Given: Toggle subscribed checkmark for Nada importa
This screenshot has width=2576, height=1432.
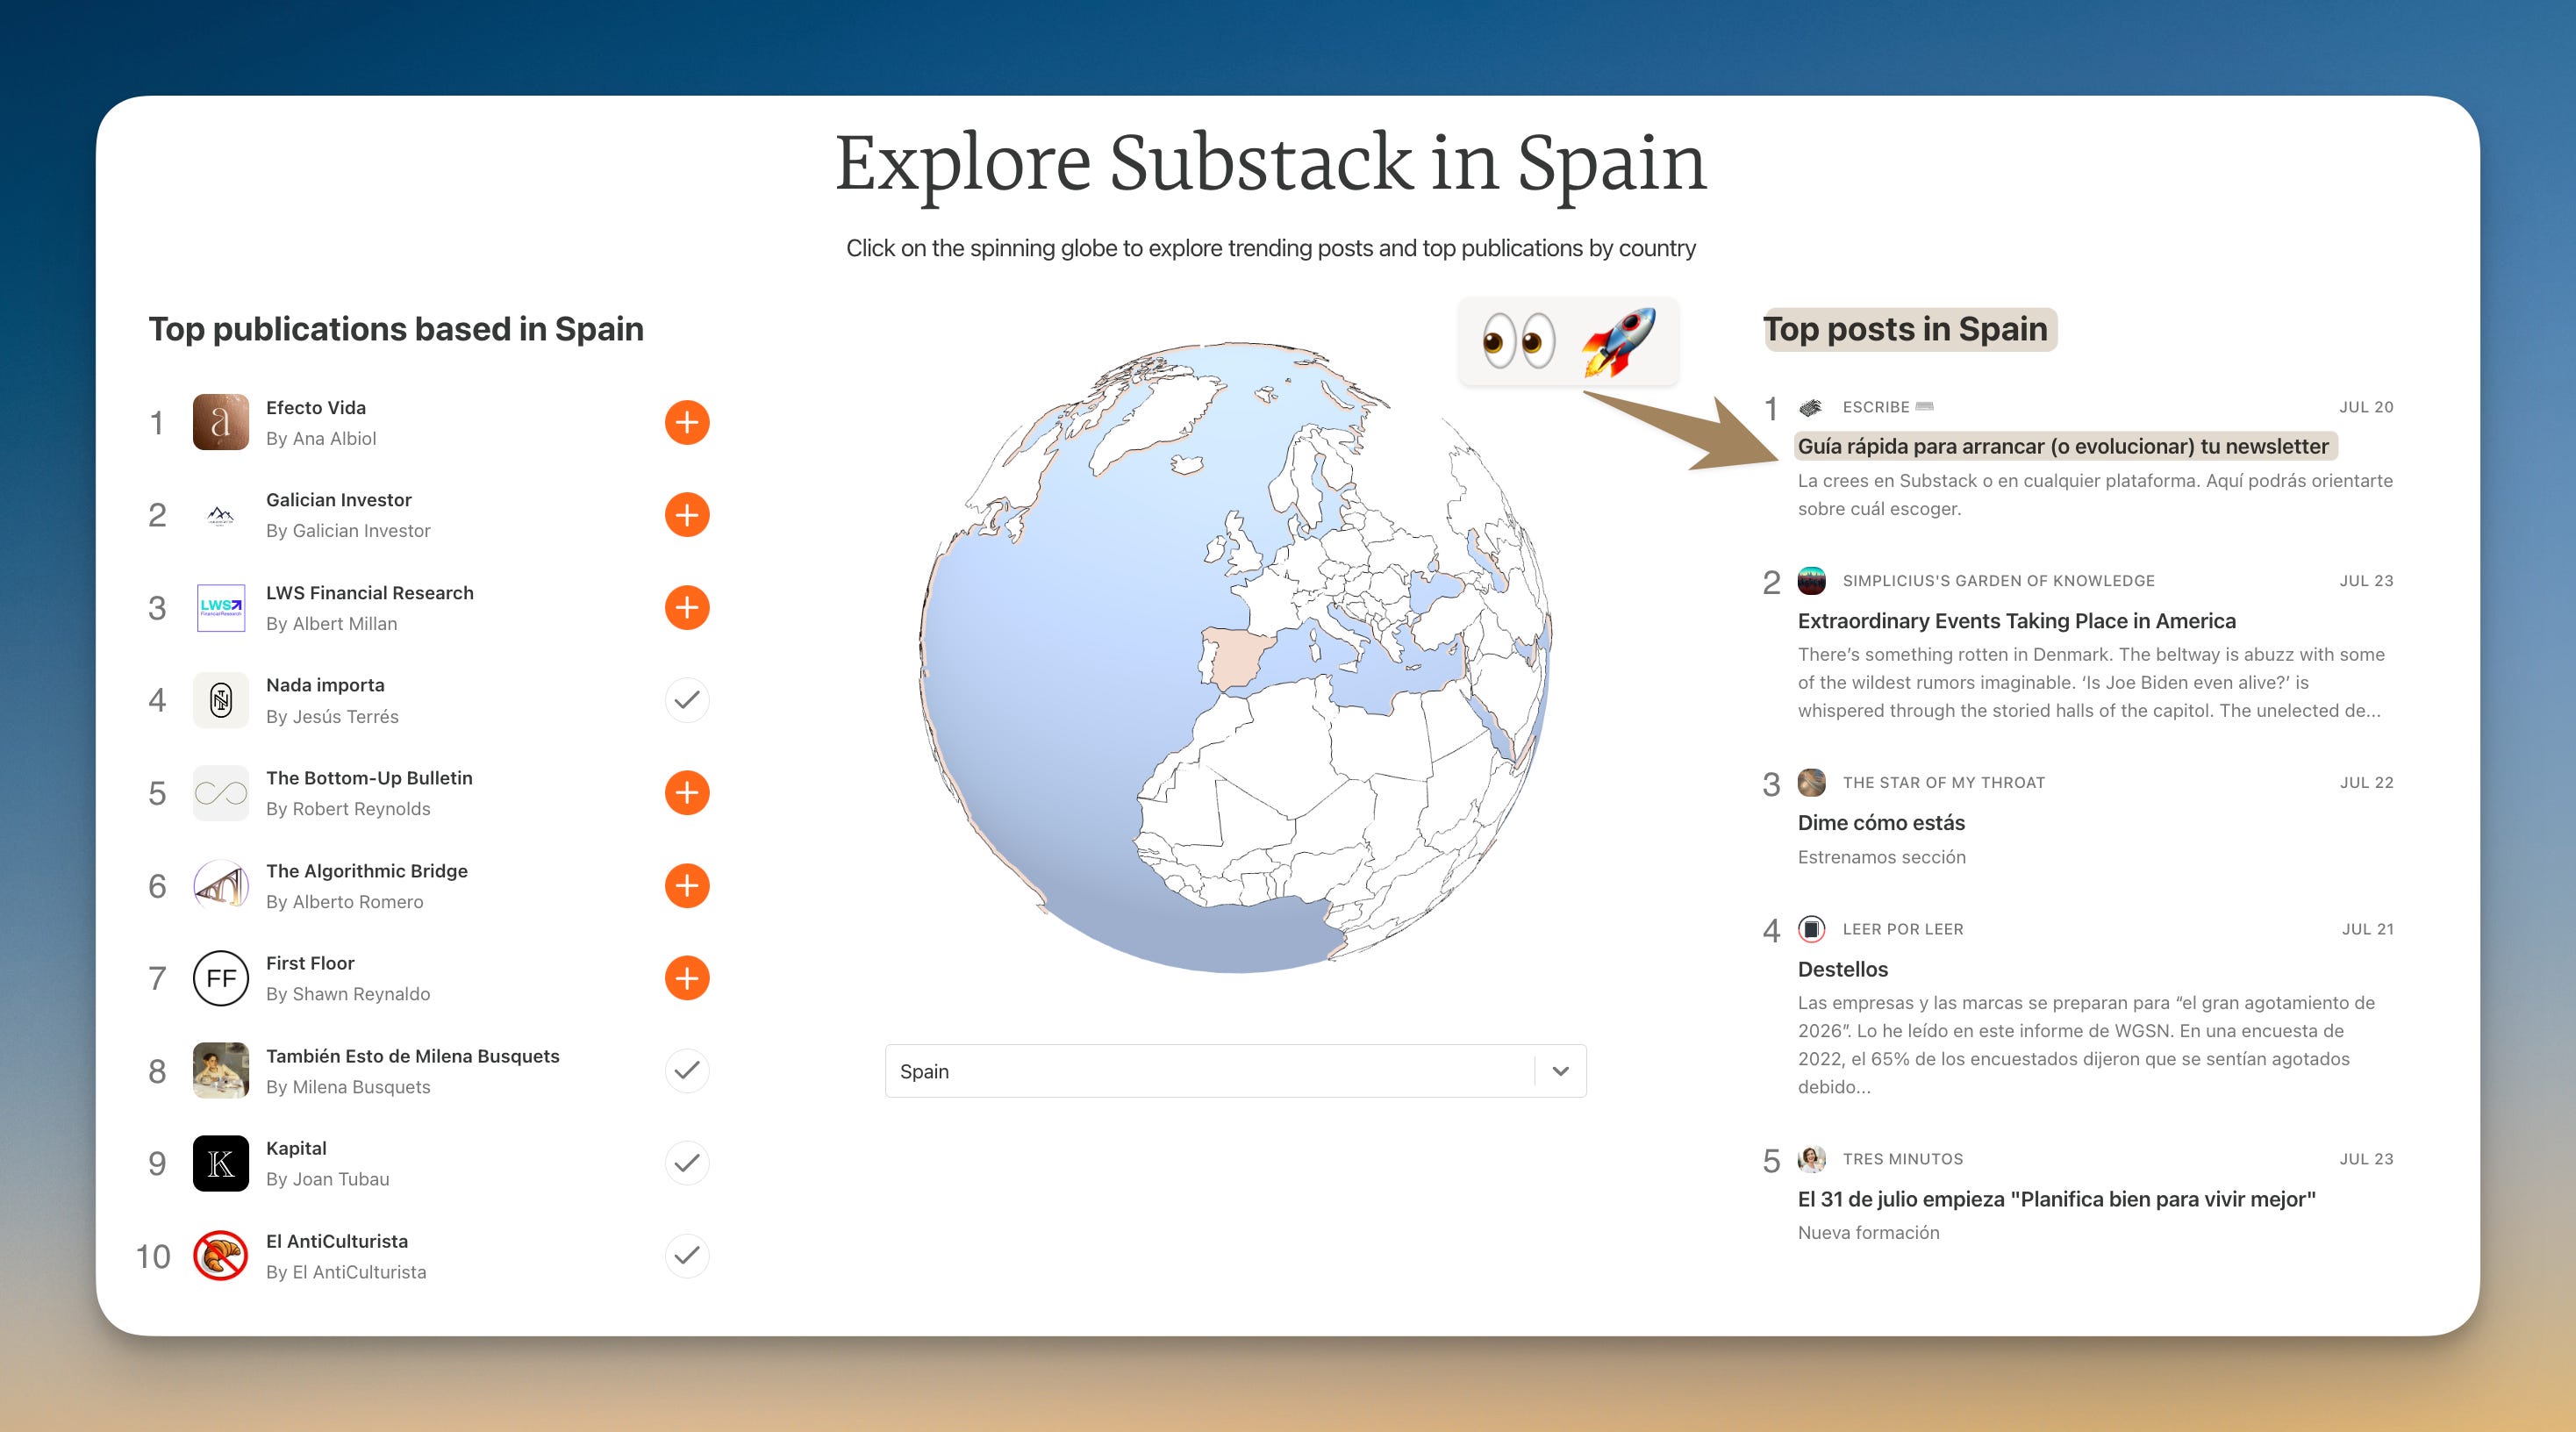Looking at the screenshot, I should (686, 700).
